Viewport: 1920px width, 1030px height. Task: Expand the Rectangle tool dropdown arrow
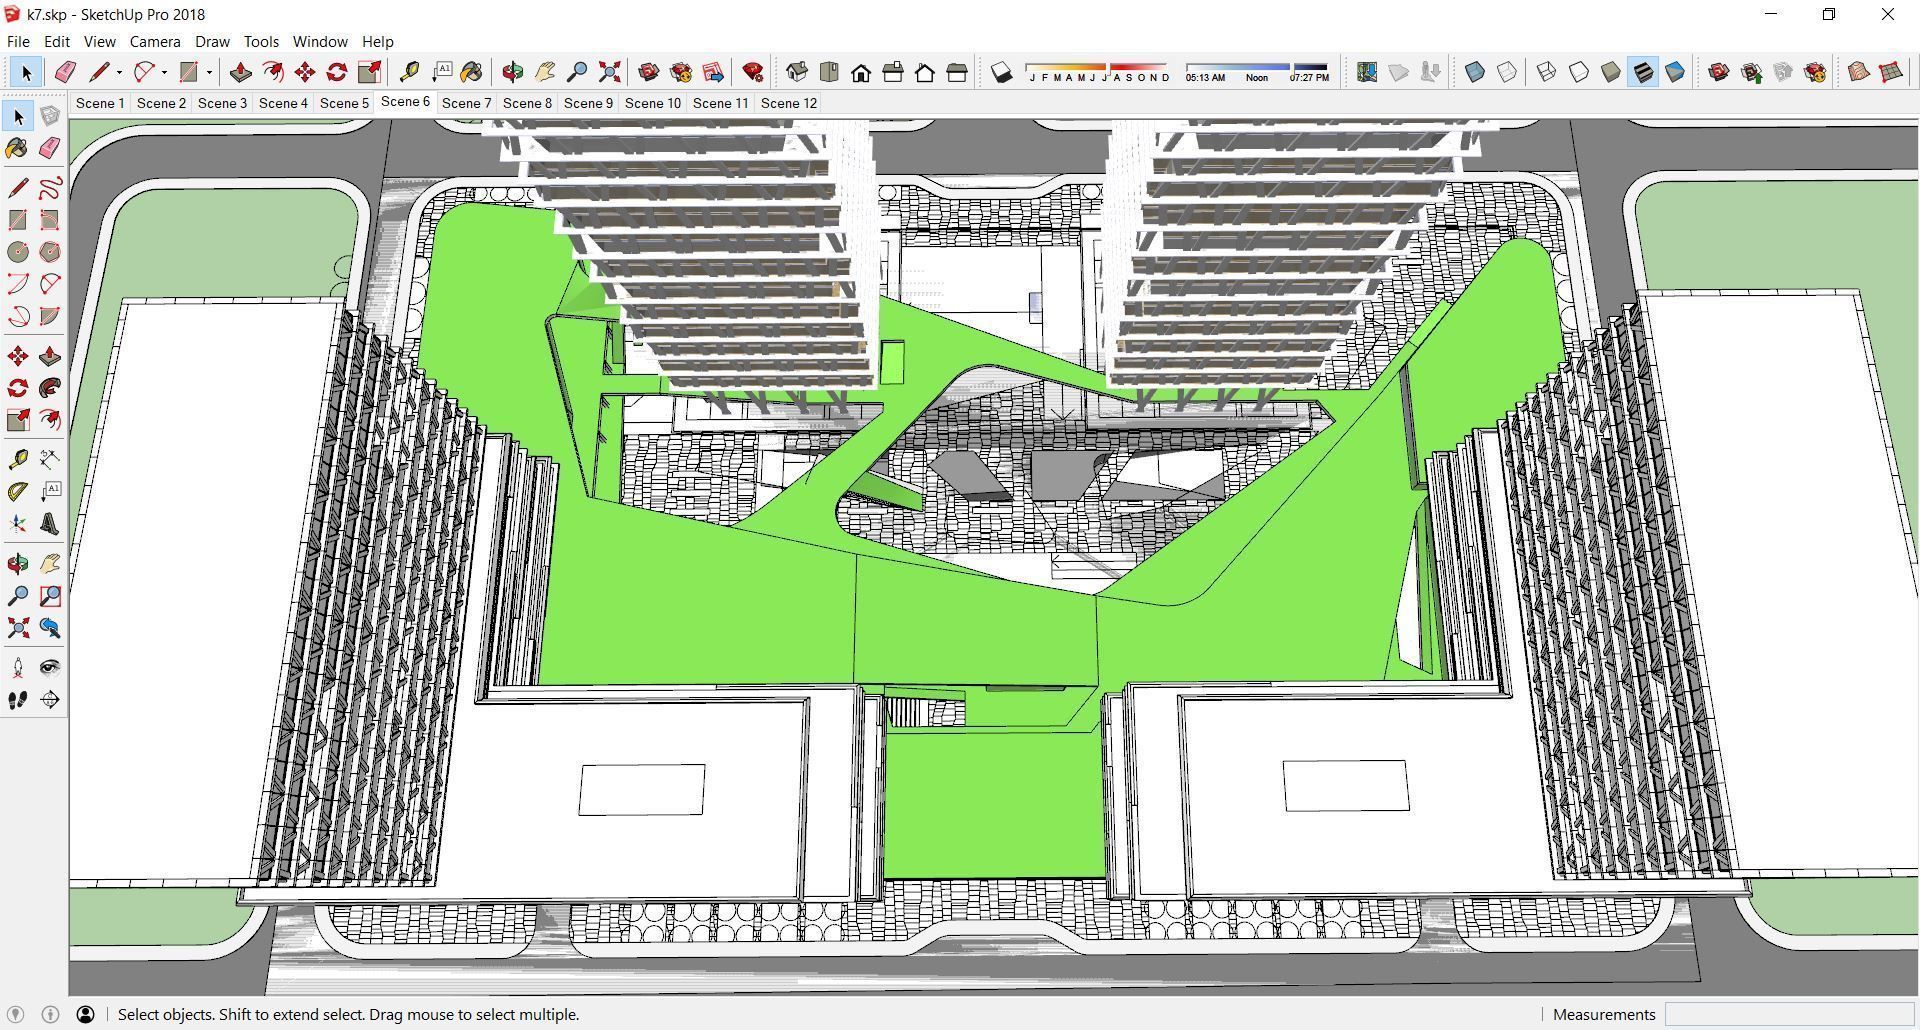(x=209, y=72)
